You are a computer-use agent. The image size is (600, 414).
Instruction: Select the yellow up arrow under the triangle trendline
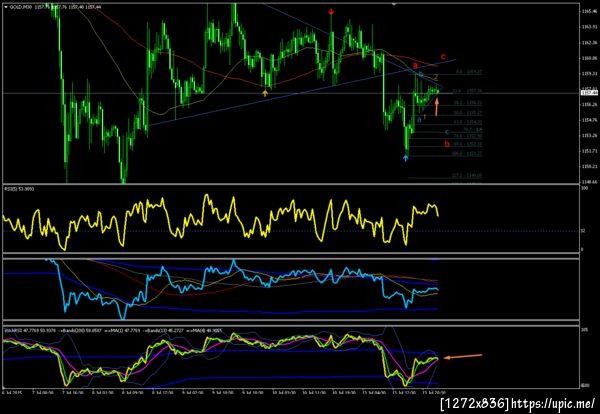[265, 93]
